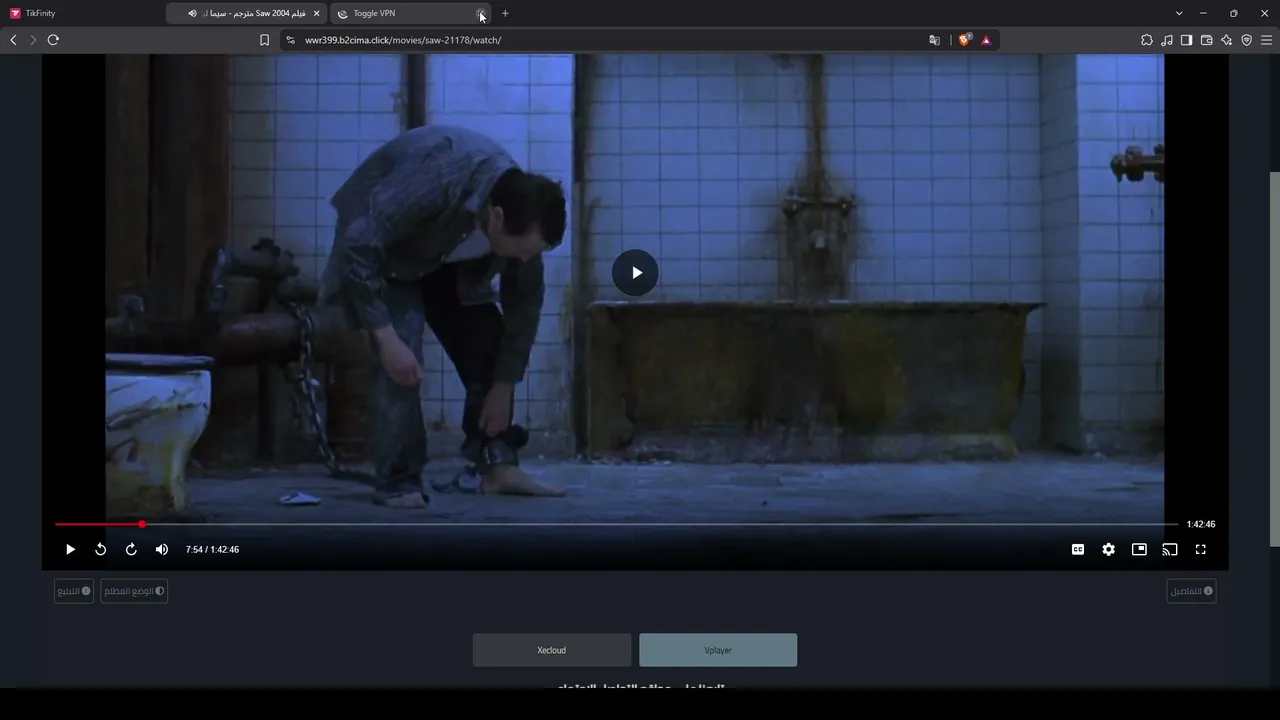
Task: Switch to the Toggle VPN tab
Action: 410,13
